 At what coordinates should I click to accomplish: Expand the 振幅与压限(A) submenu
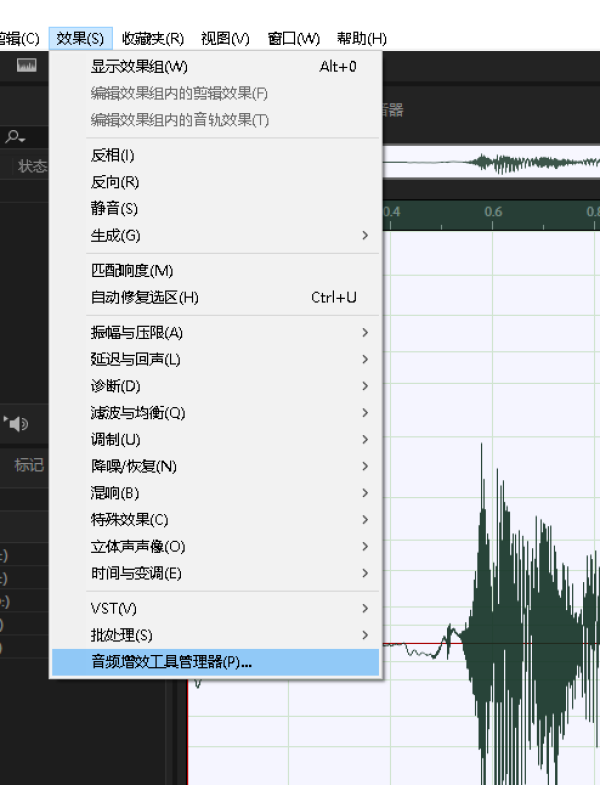pyautogui.click(x=137, y=333)
